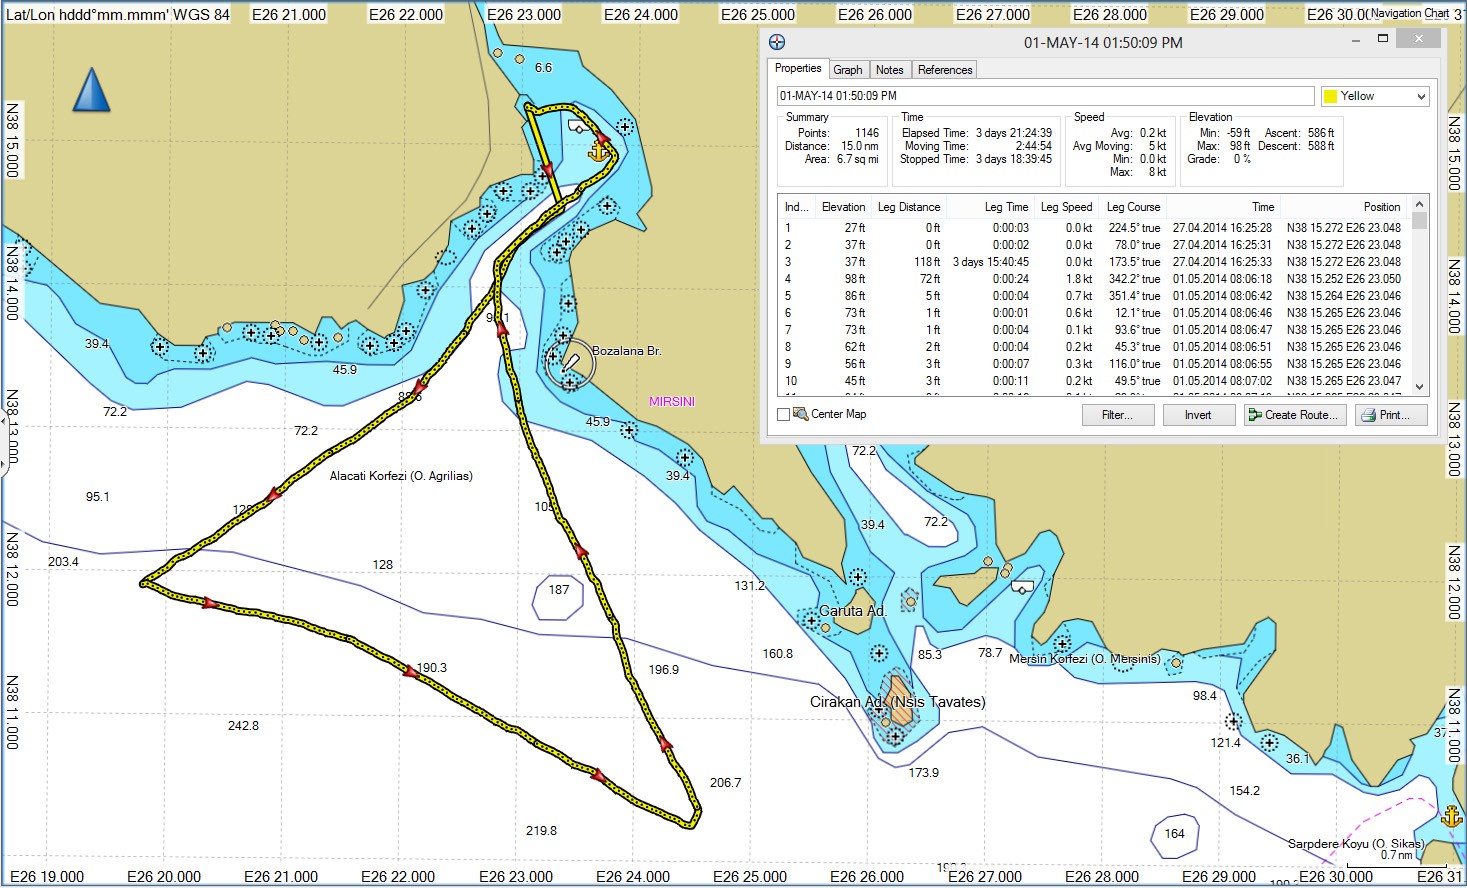Click the blue north arrow on the map

click(x=91, y=90)
